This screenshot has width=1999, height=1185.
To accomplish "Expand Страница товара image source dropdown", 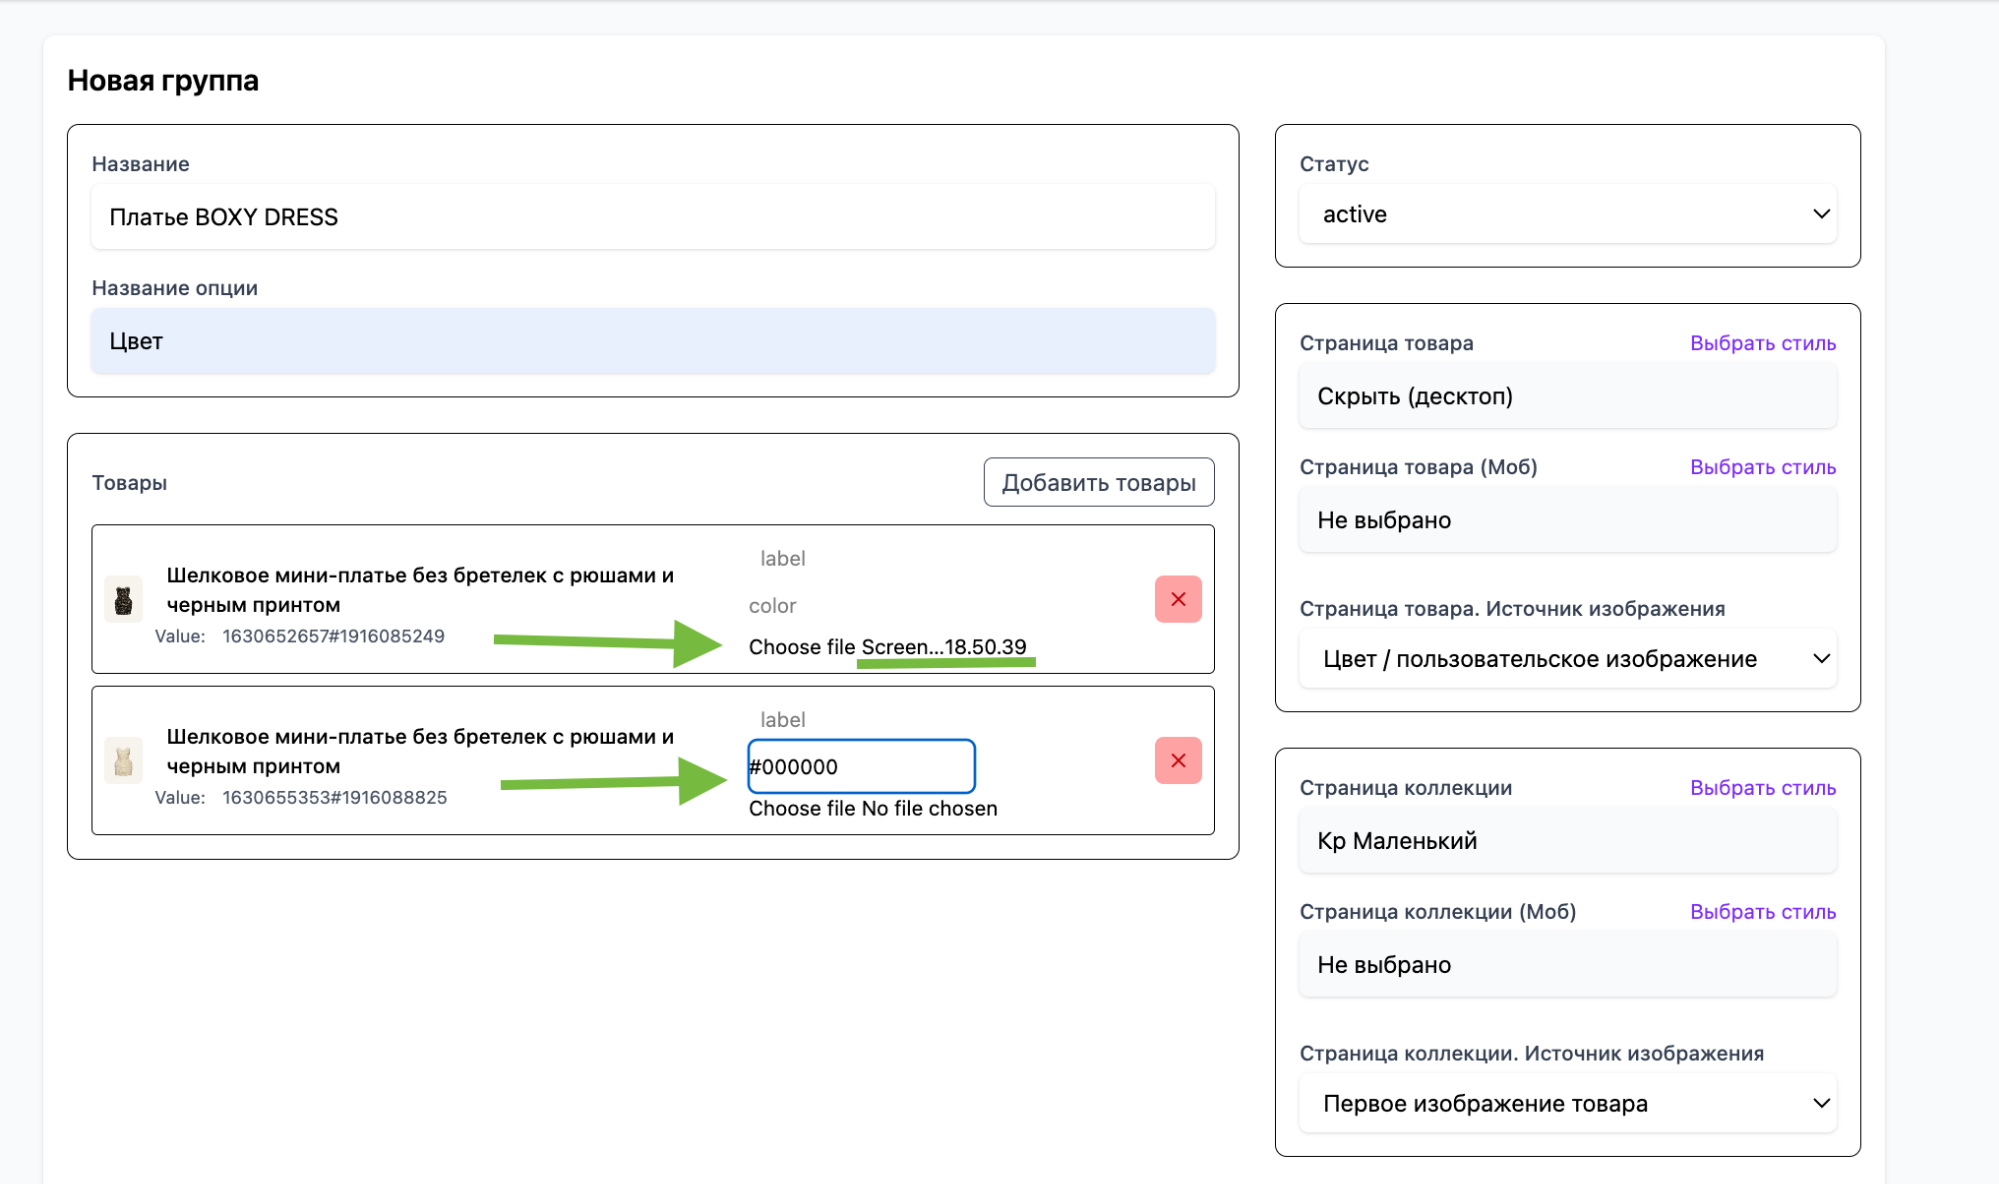I will [x=1567, y=659].
